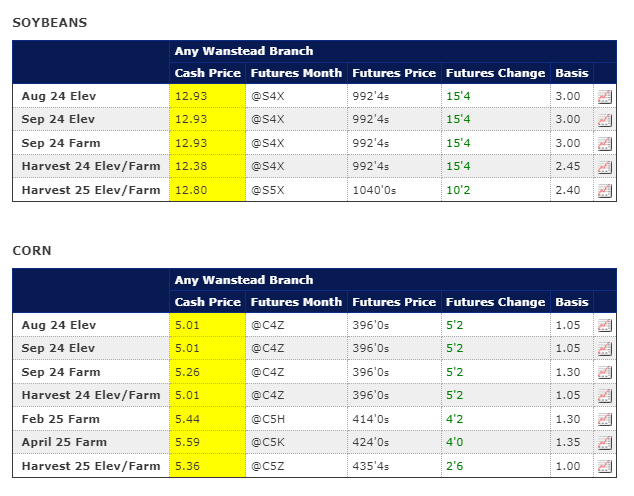Open chart icon for soybeans Sep 24 Farm

click(x=604, y=143)
